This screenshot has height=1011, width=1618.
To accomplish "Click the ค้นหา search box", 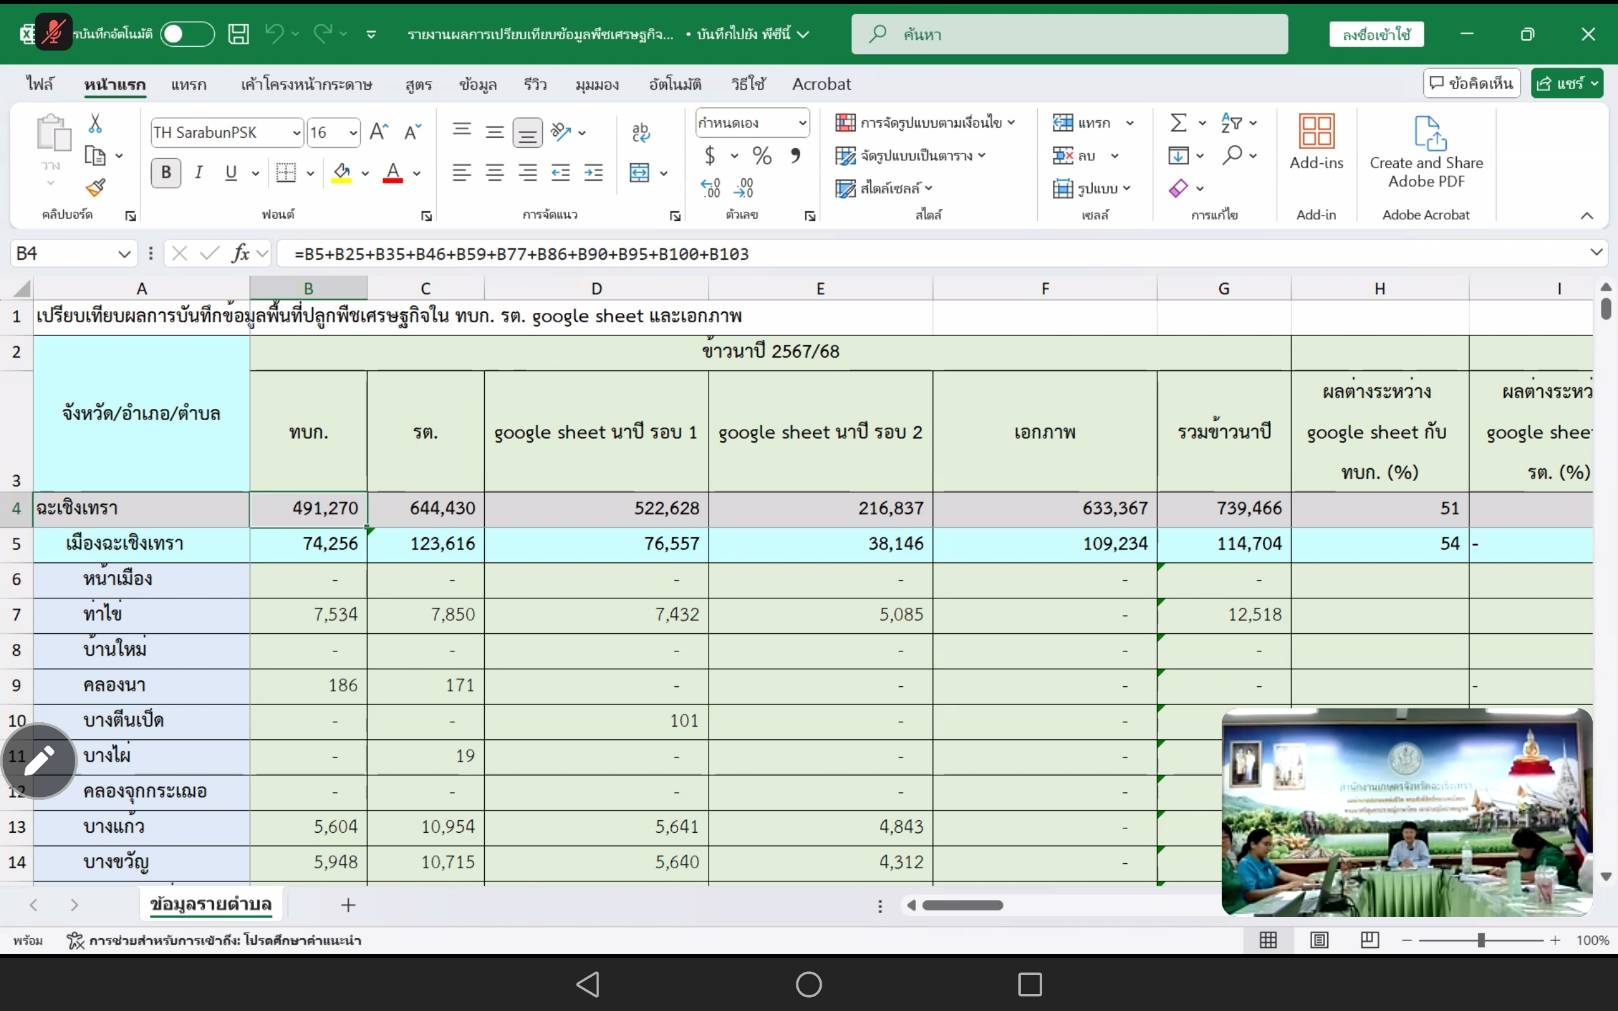I will (x=1069, y=34).
